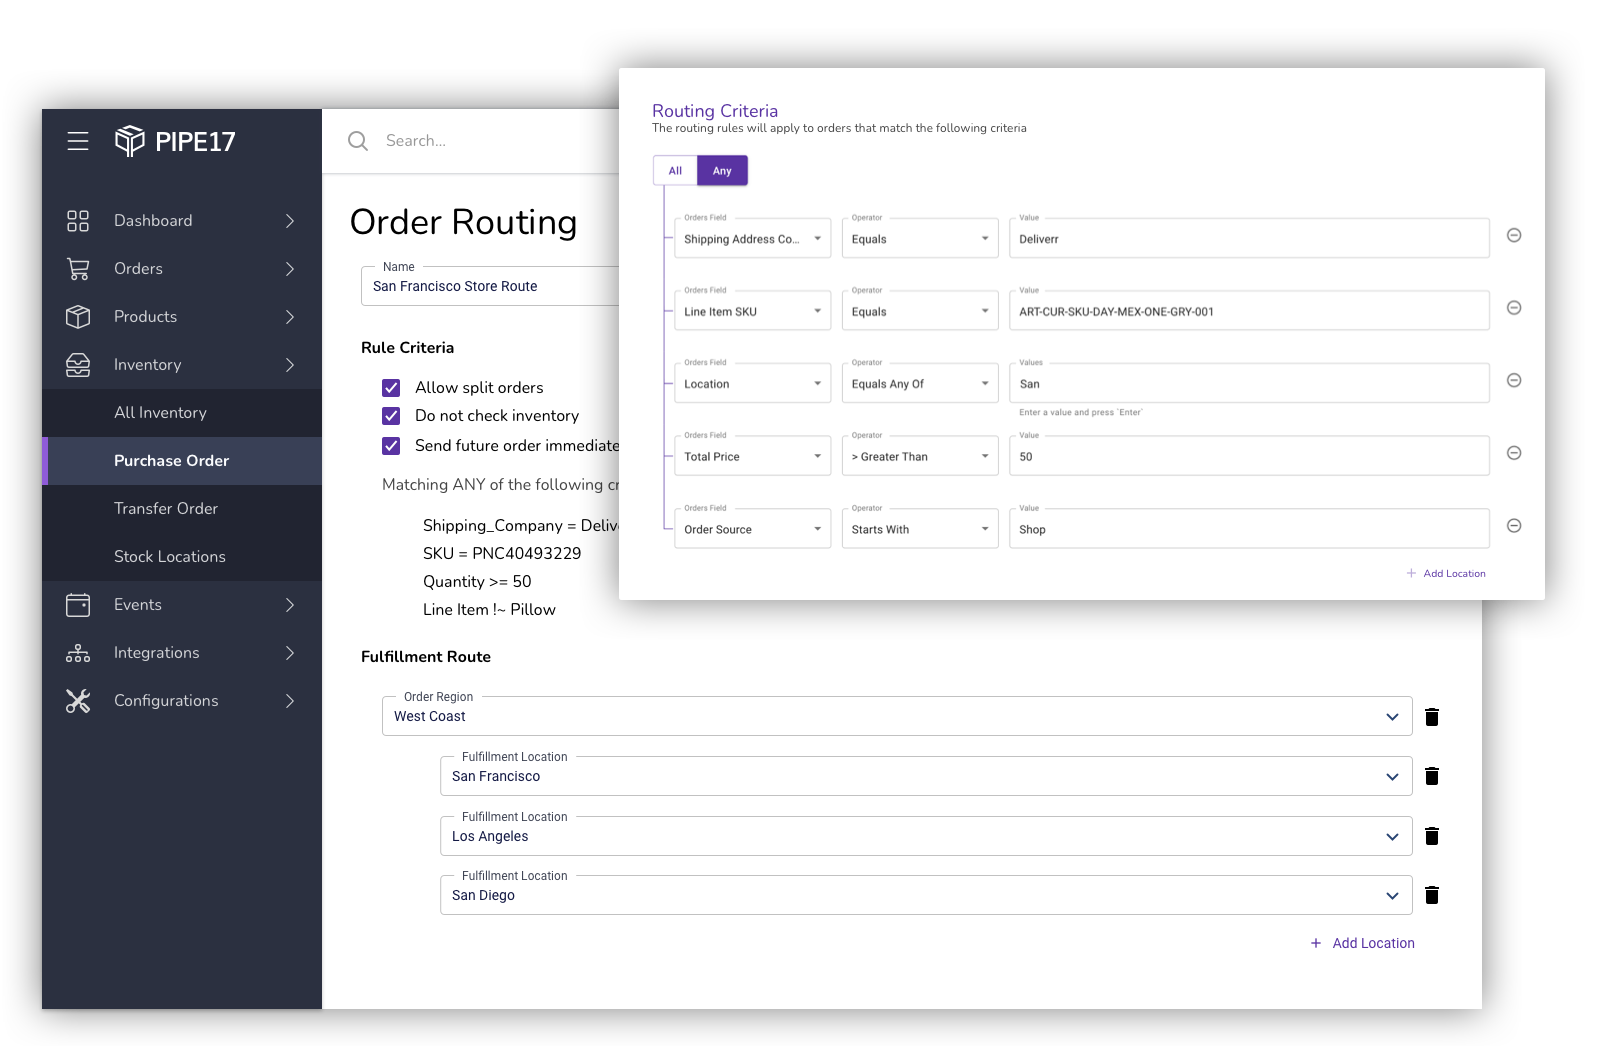Remove the Deliverr criteria row
Viewport: 1607px width, 1046px height.
[x=1514, y=235]
